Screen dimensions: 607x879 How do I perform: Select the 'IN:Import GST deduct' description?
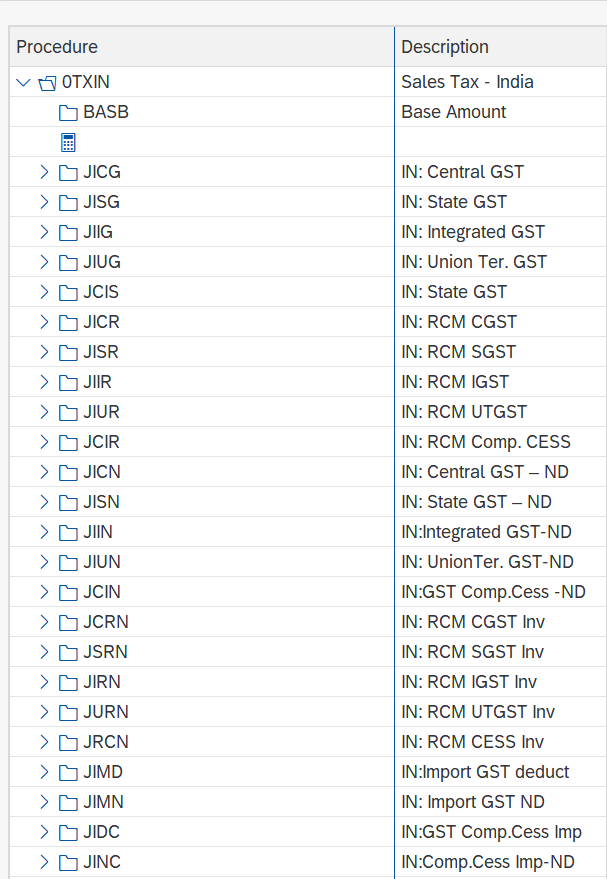pyautogui.click(x=485, y=772)
